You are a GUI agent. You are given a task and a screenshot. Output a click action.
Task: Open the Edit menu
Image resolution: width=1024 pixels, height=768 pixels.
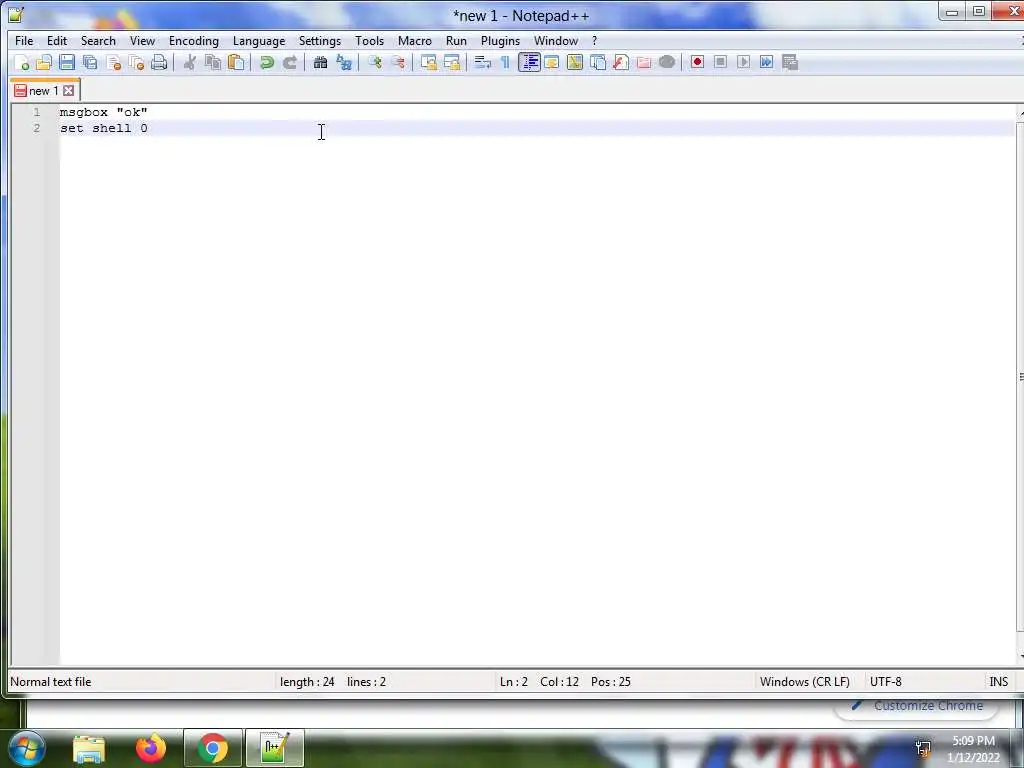[x=57, y=40]
